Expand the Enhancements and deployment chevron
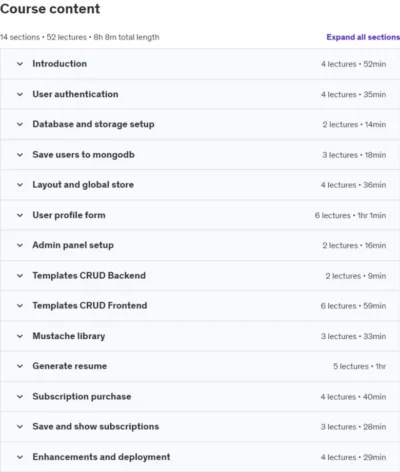The width and height of the screenshot is (400, 472). (20, 457)
